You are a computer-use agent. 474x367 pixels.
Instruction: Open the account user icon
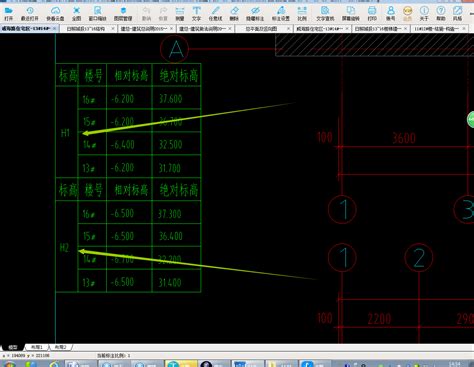[390, 13]
